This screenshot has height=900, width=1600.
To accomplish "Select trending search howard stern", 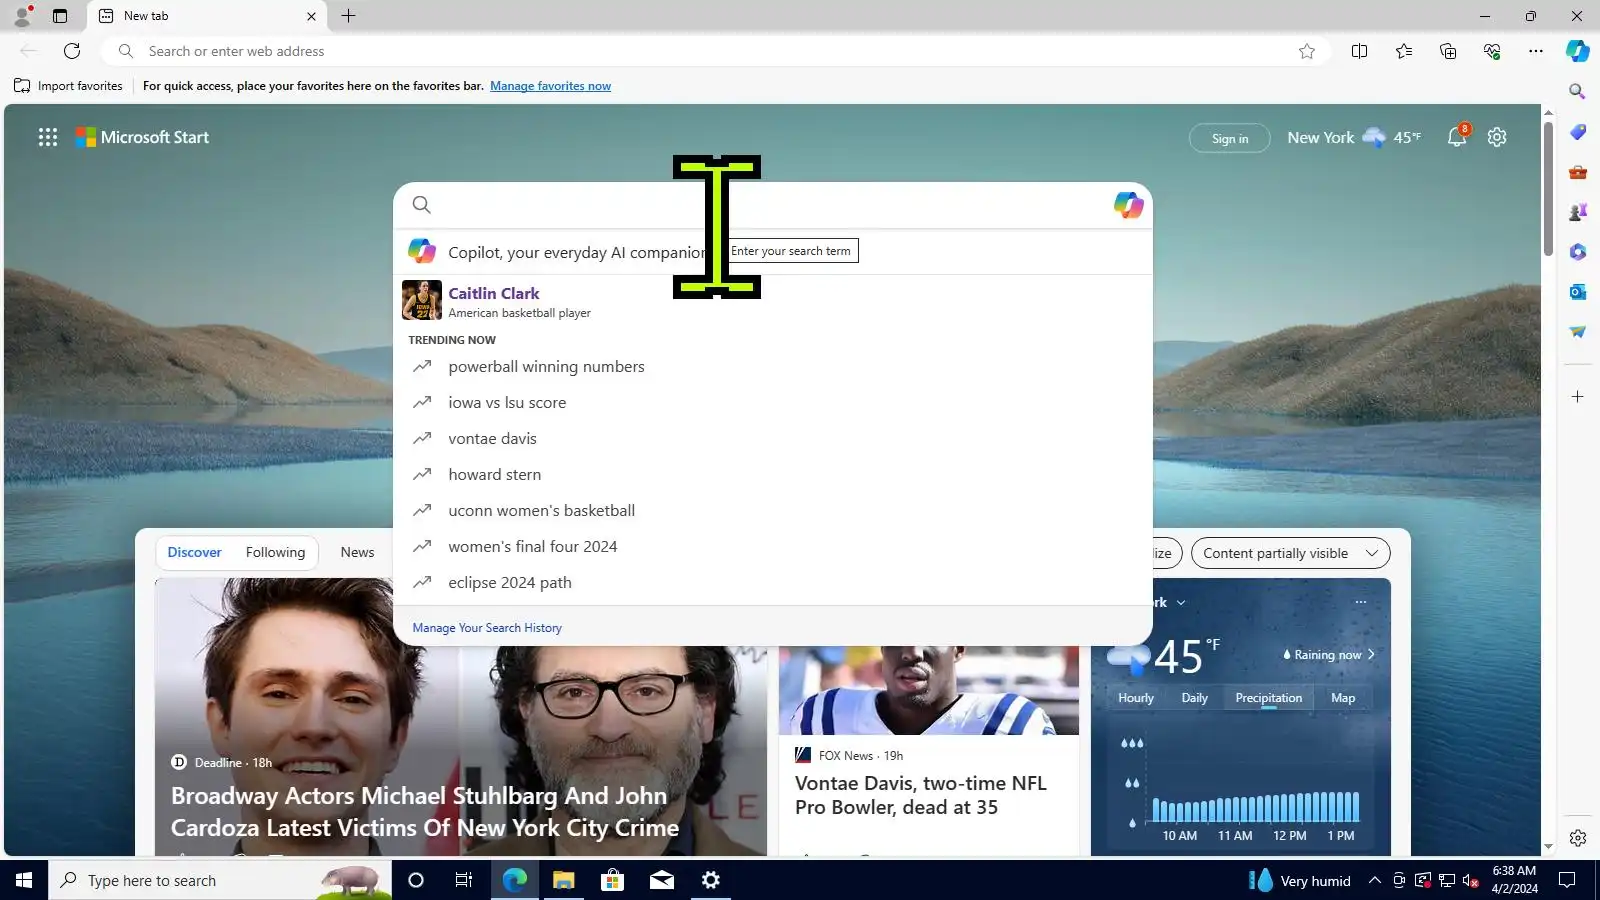I will point(773,475).
